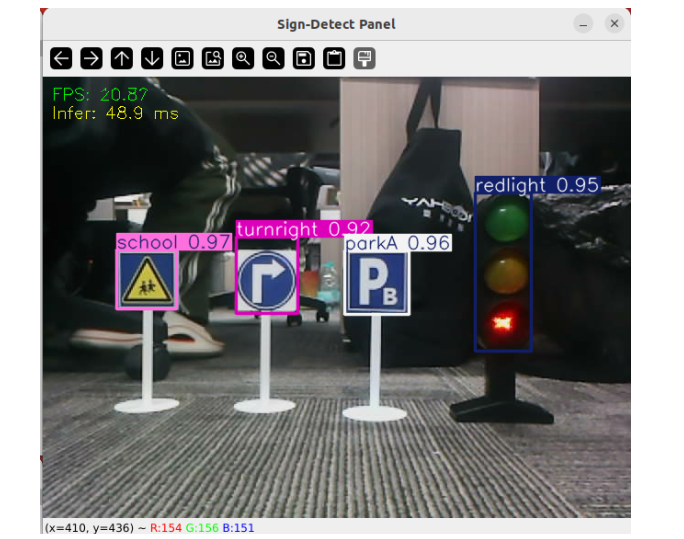
Task: Reset to original image size icon
Action: tap(182, 58)
